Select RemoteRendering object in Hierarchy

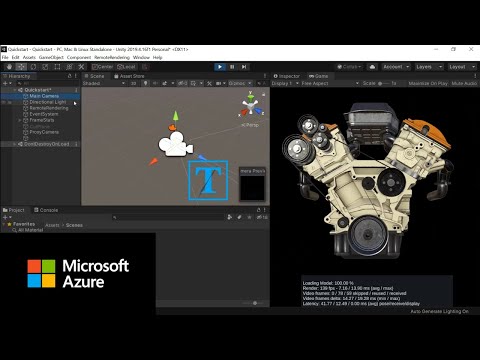tap(40, 108)
